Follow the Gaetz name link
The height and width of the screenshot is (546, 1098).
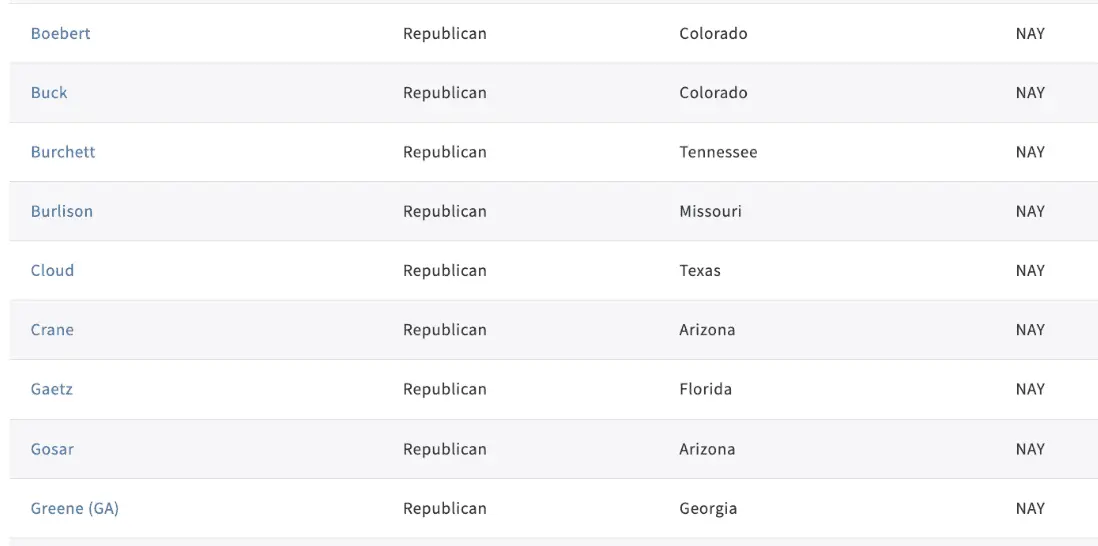coord(52,389)
